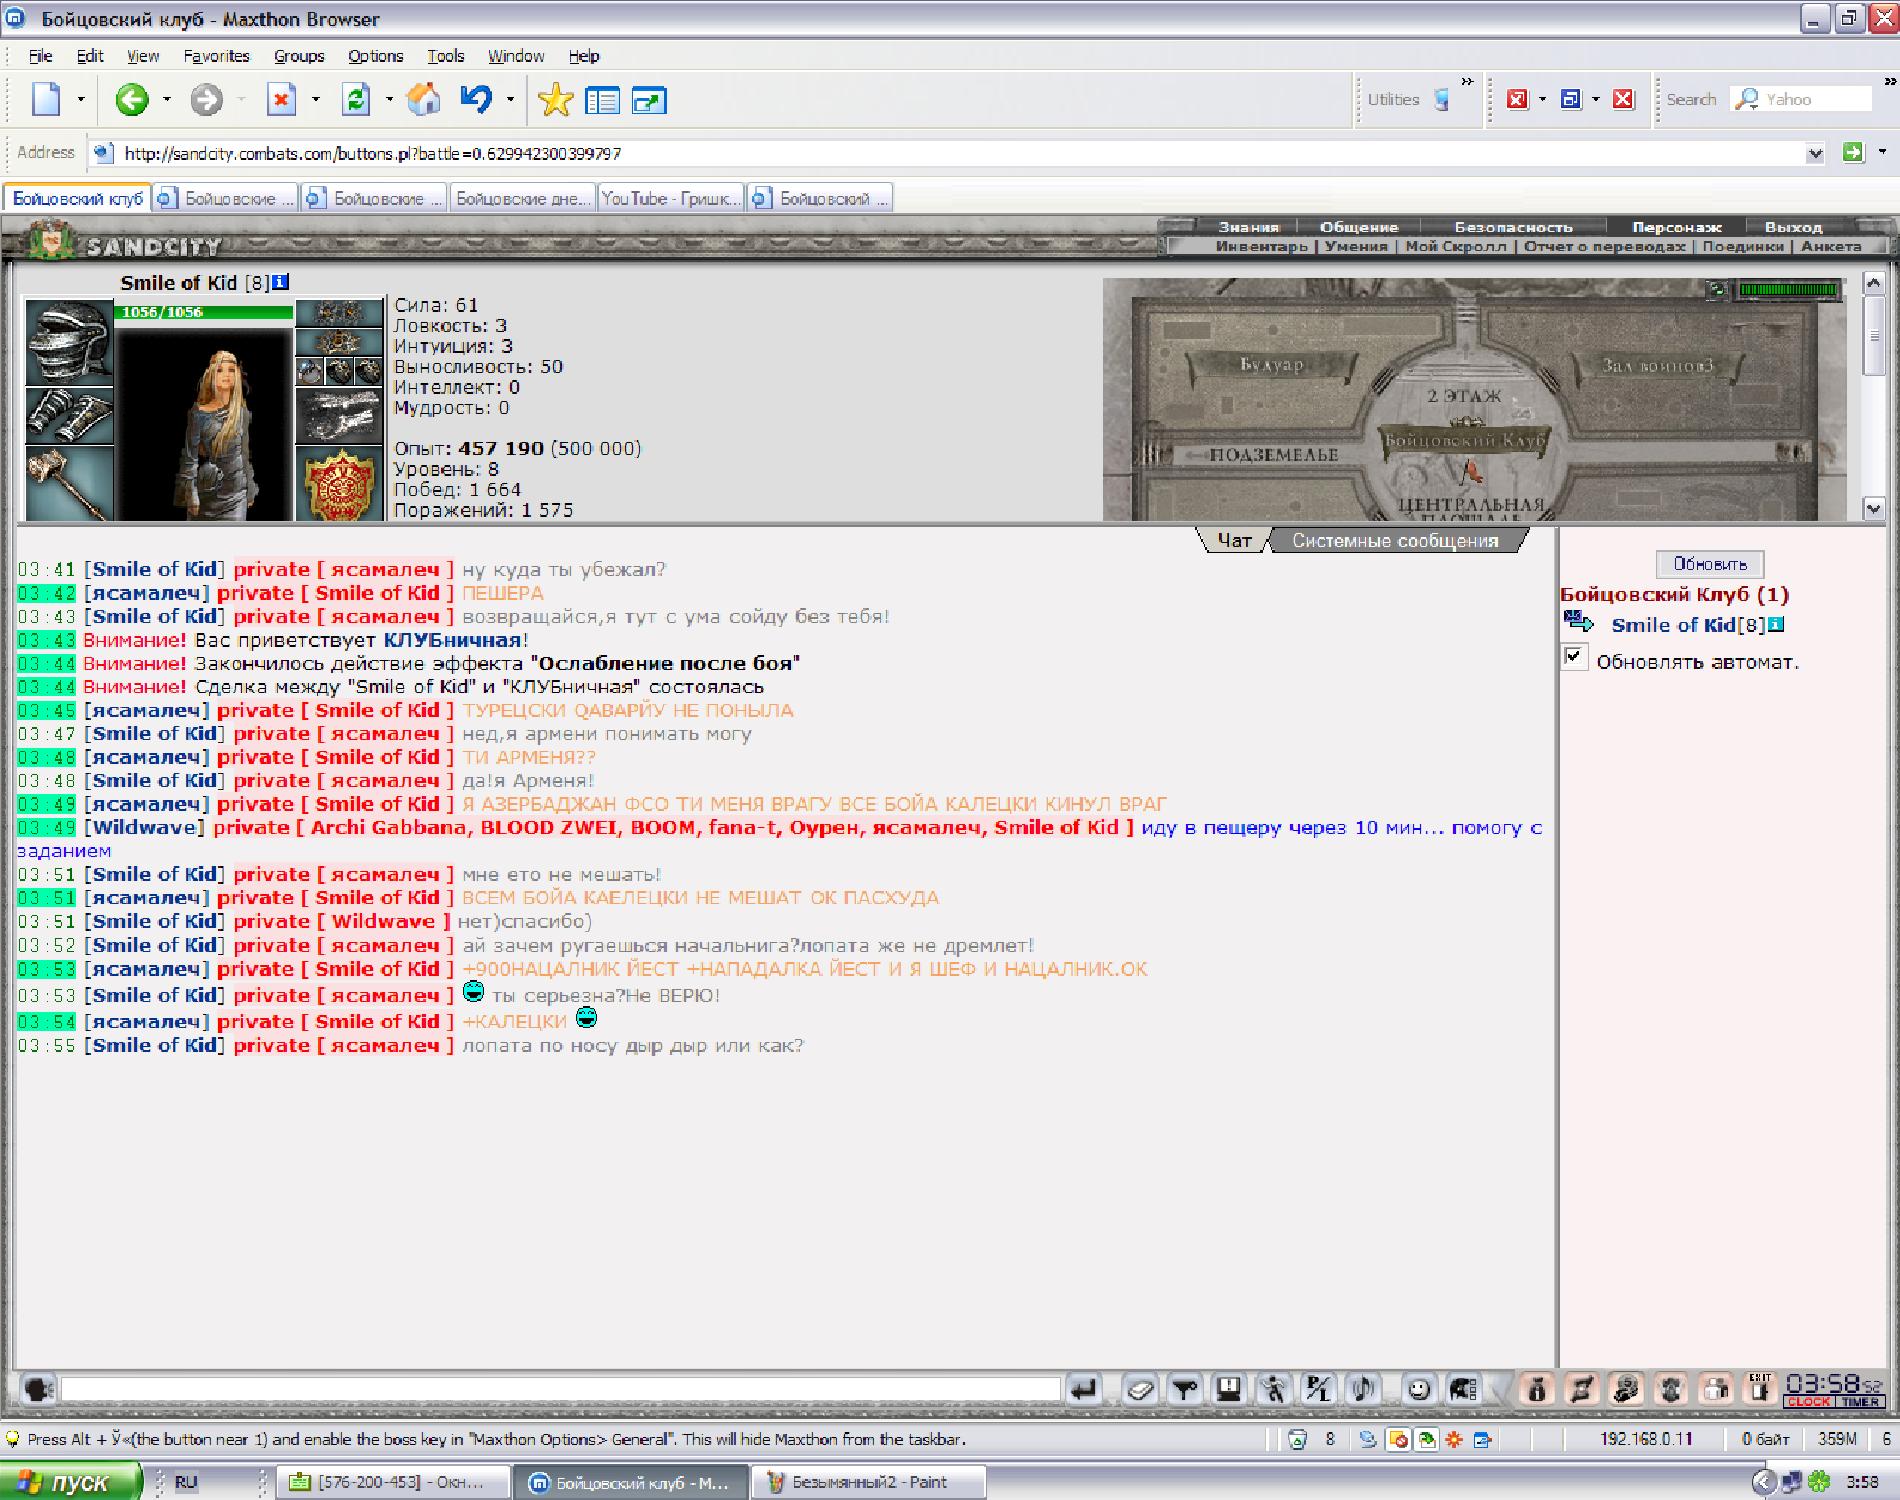Open the Инвентарь link
1900x1500 pixels.
(x=1261, y=246)
